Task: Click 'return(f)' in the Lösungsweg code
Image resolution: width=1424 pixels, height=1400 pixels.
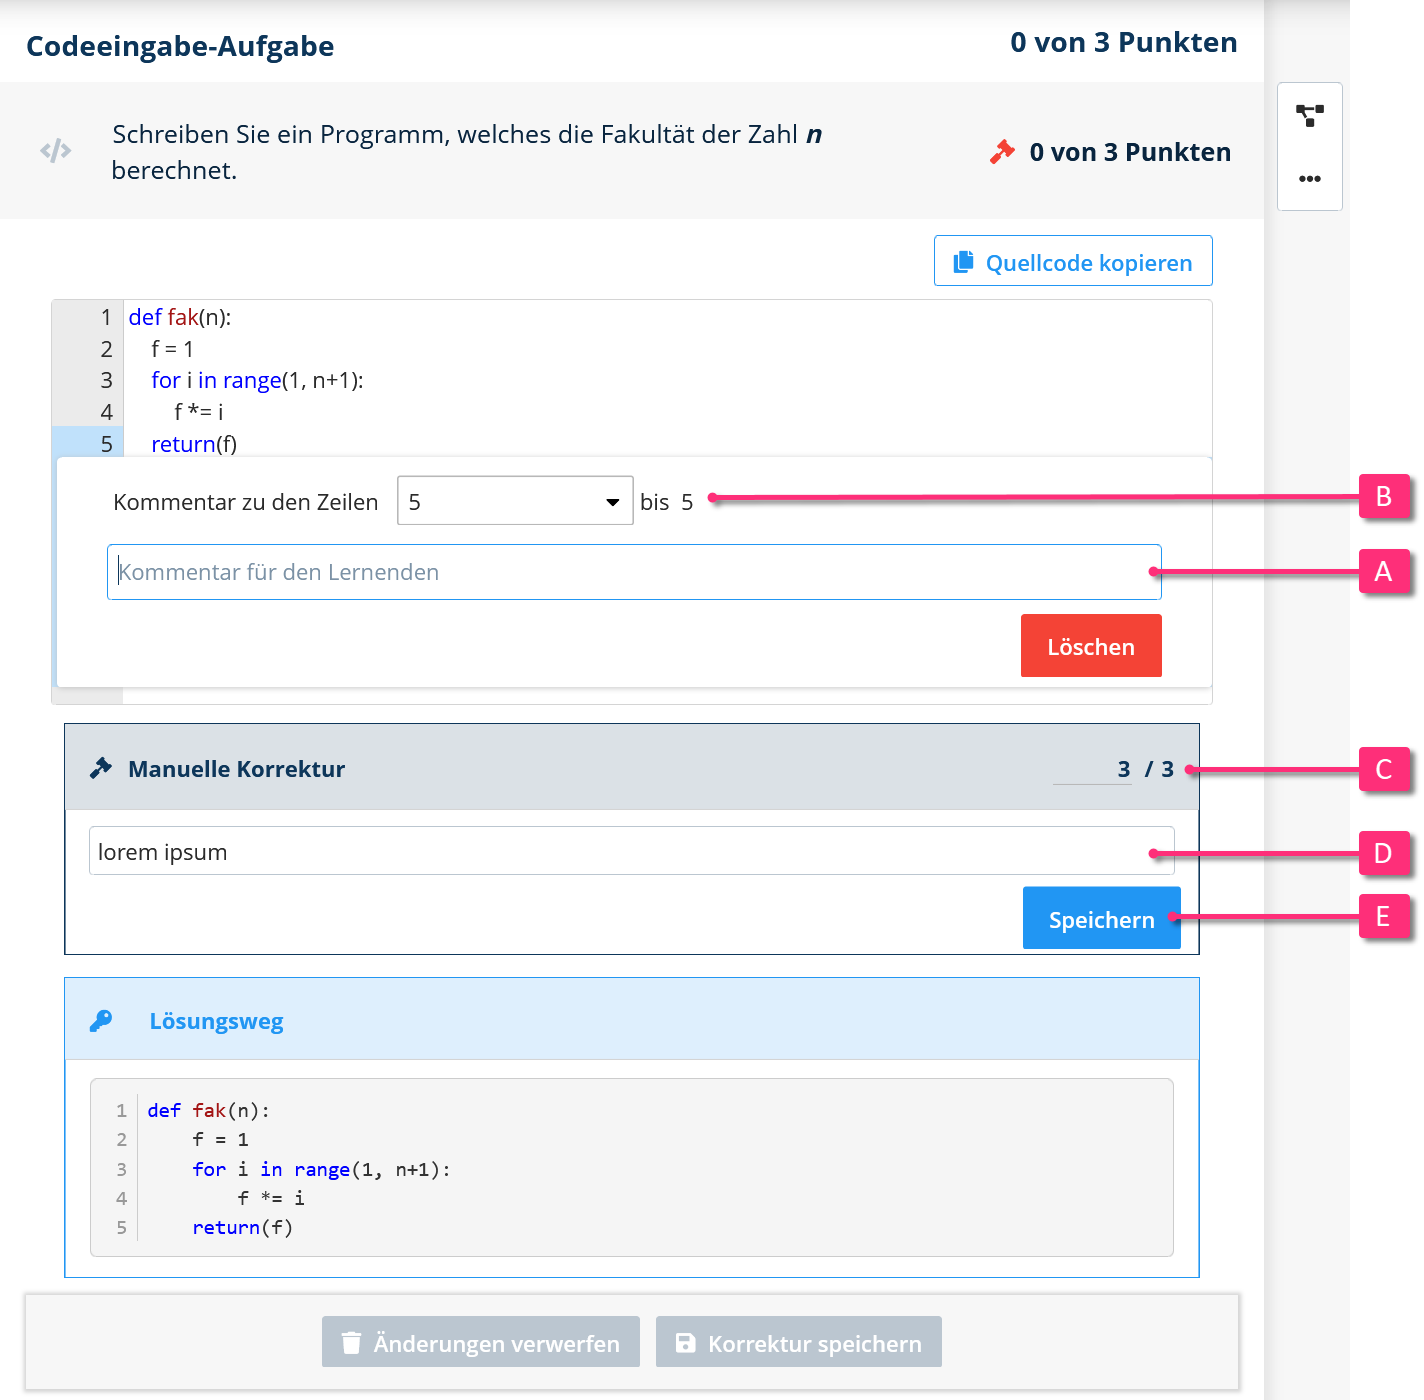Action: 242,1227
